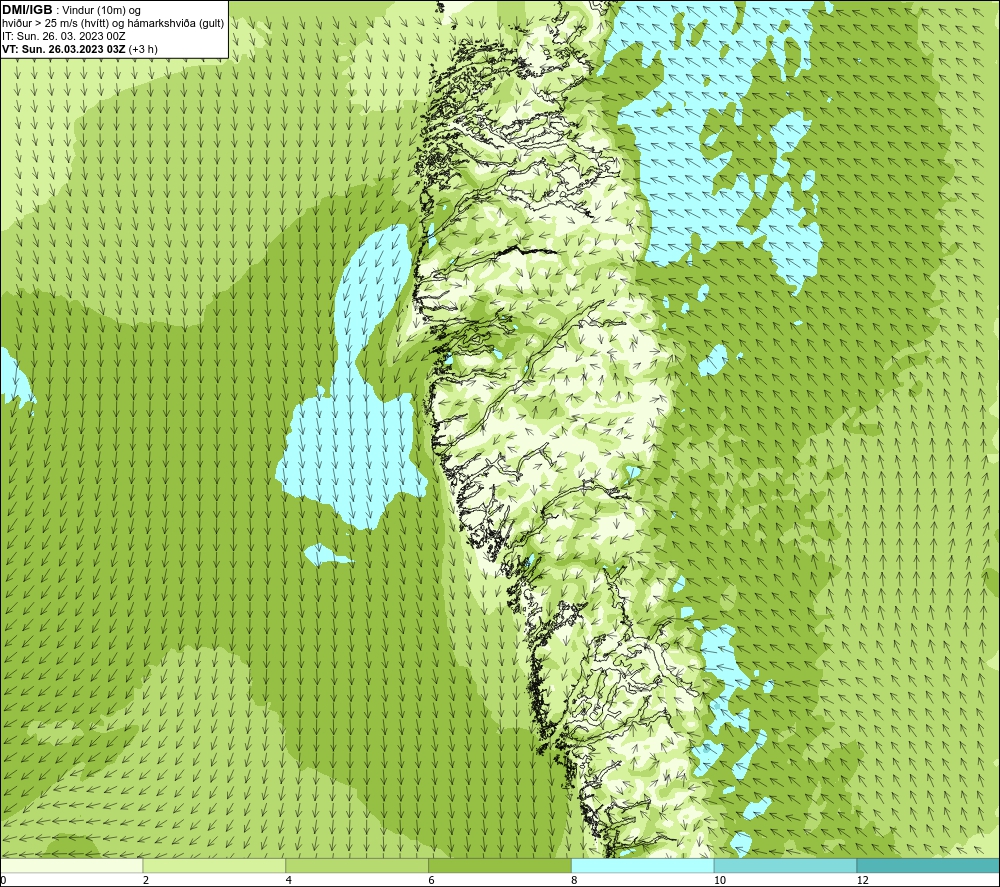The height and width of the screenshot is (887, 1000).
Task: Click the '2' label on the color scale
Action: 146,880
